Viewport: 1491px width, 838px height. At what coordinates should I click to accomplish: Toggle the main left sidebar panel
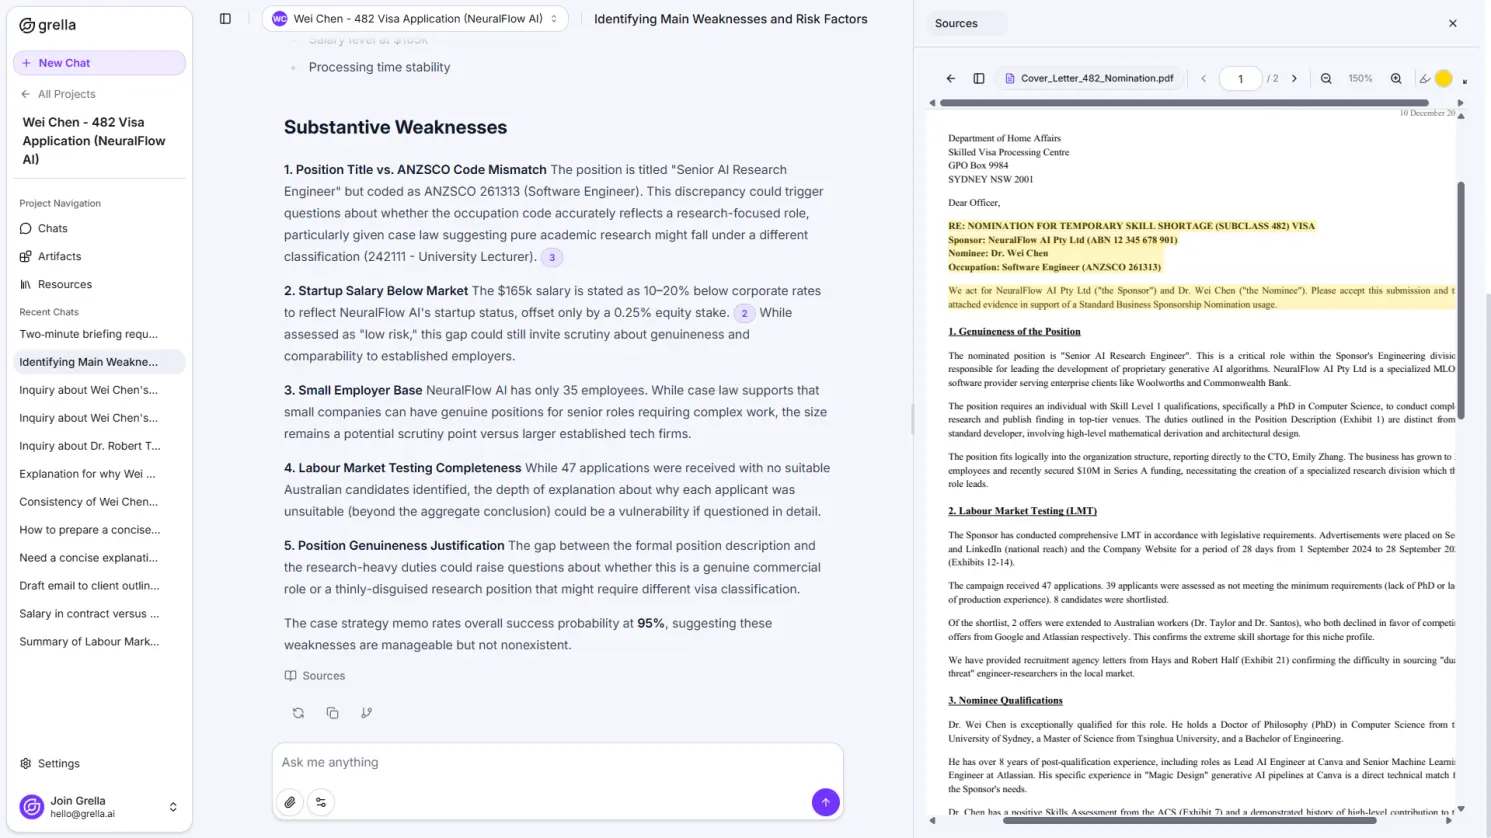point(225,19)
